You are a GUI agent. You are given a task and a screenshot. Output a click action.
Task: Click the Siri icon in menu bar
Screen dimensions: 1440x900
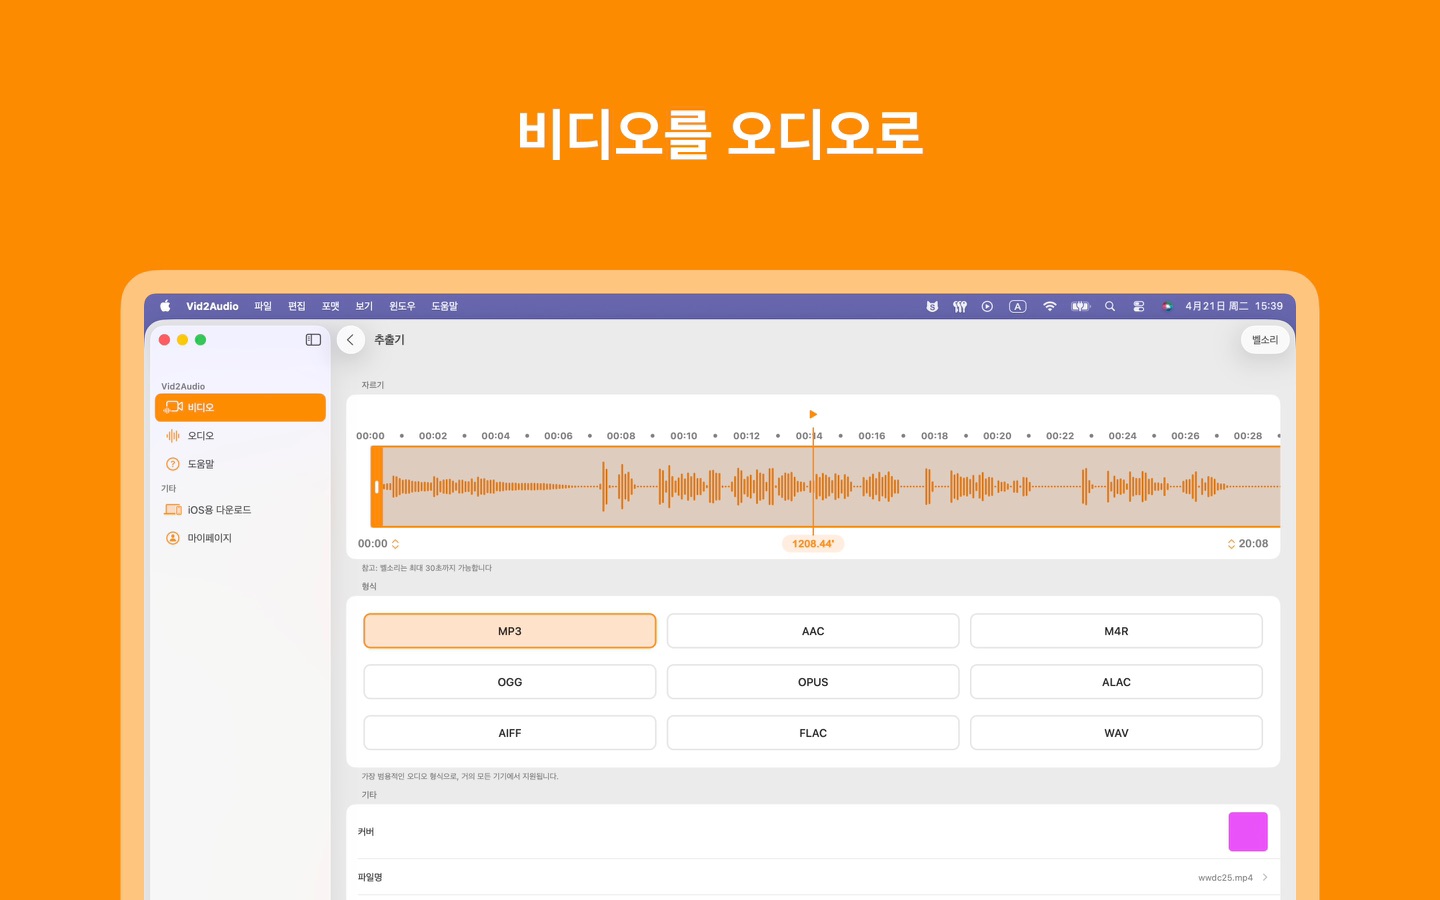pyautogui.click(x=1167, y=307)
